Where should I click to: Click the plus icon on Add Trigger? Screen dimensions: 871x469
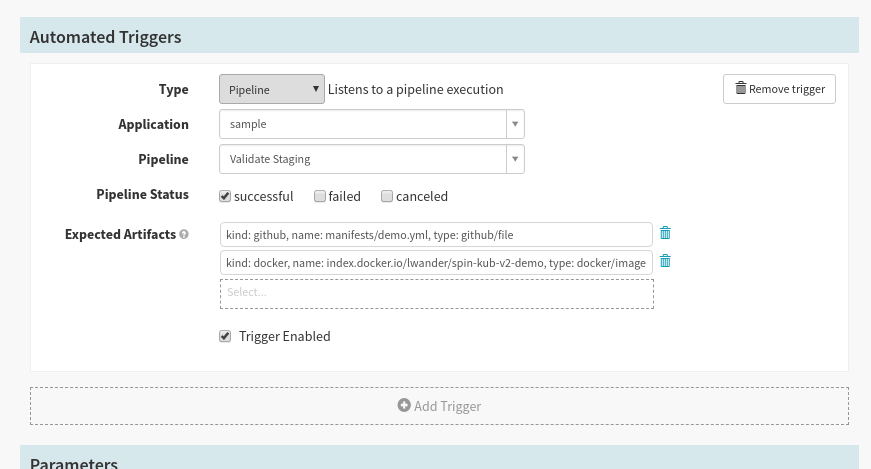[x=404, y=406]
